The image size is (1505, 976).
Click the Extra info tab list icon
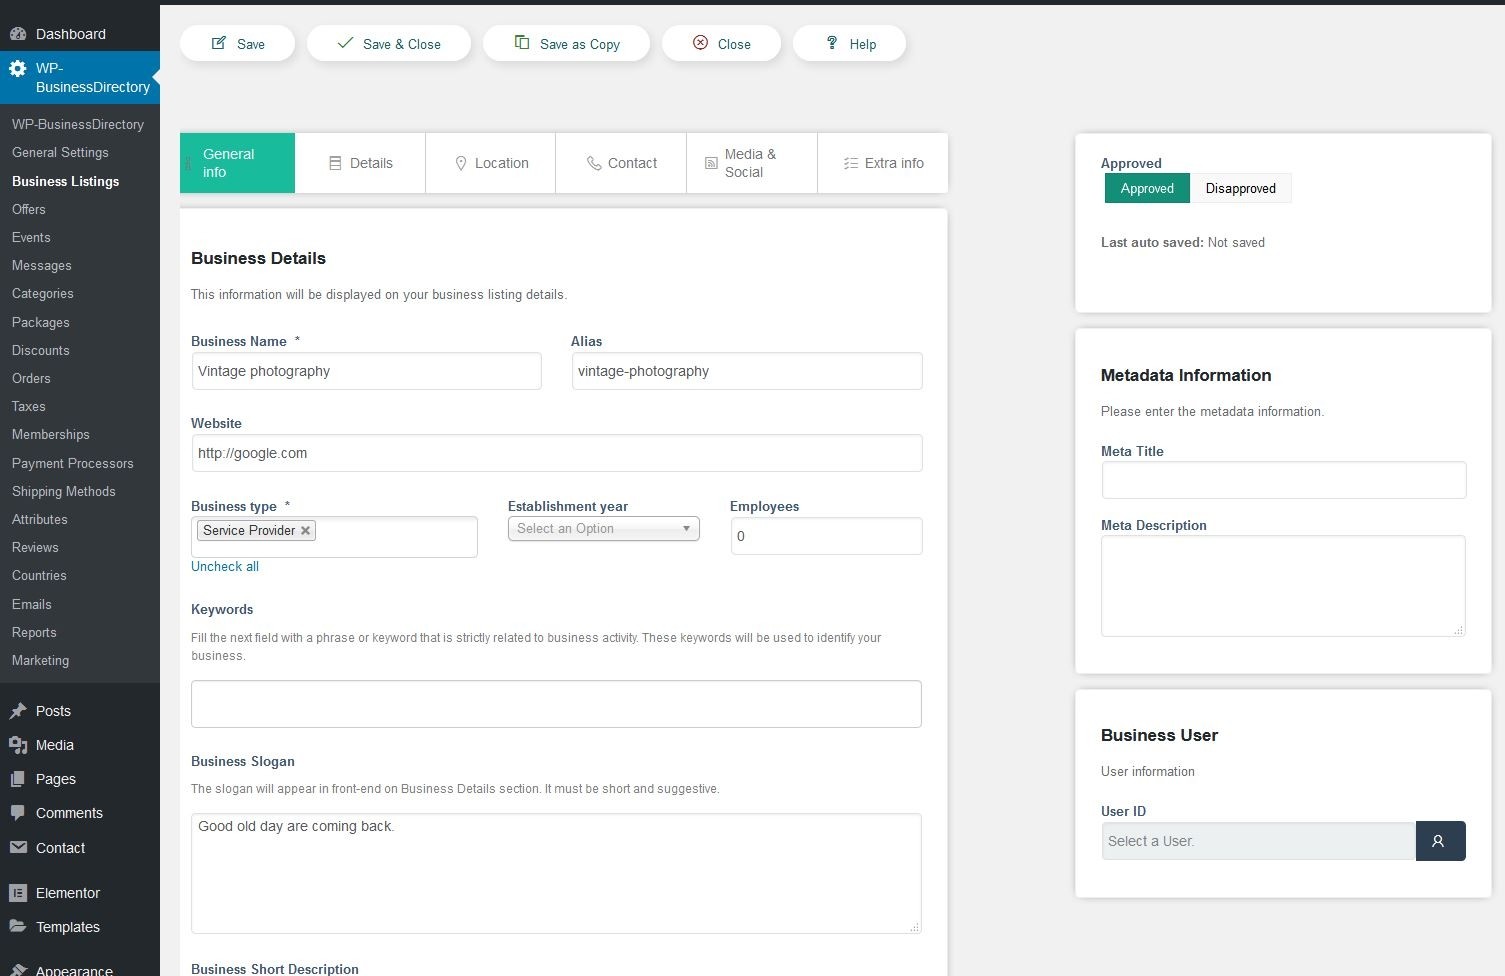tap(851, 163)
